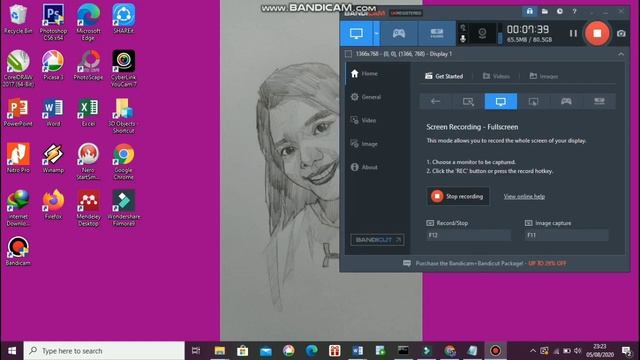Open the Bandicam output folder icon

(x=544, y=11)
